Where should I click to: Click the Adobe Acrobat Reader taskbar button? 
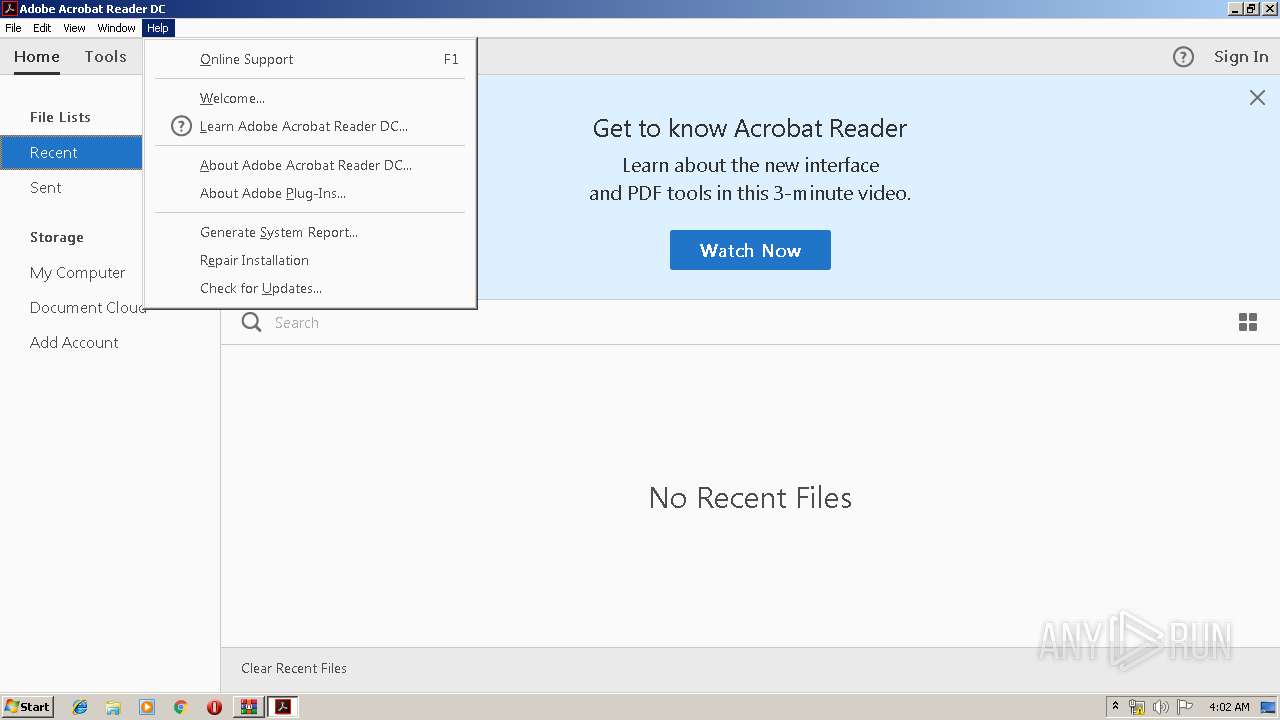(283, 707)
